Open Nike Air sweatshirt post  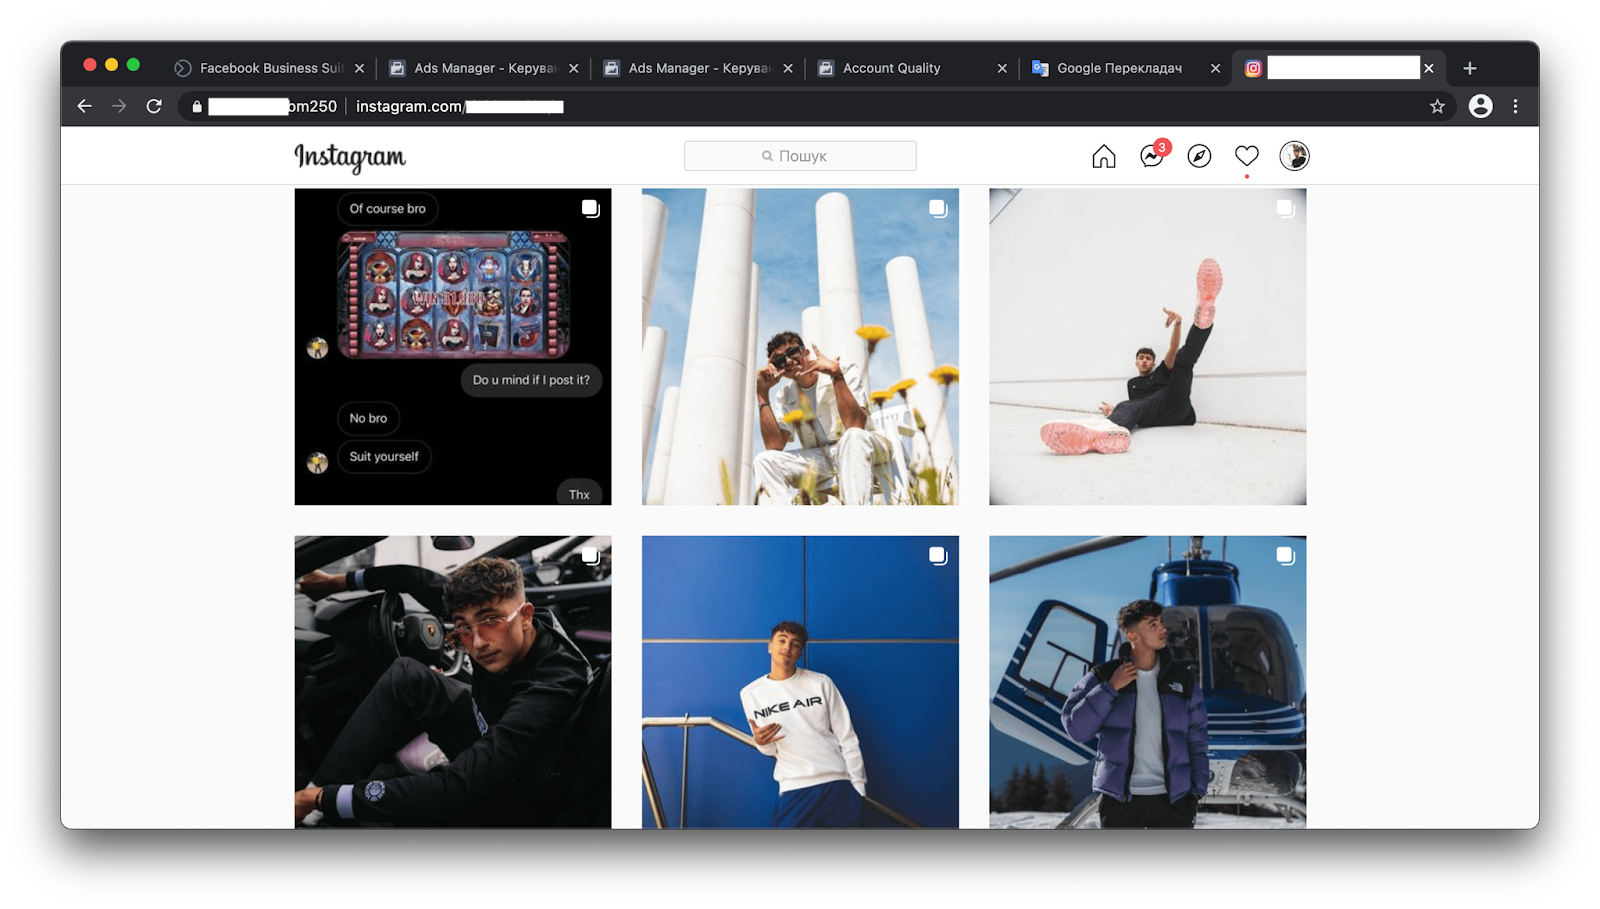click(800, 682)
